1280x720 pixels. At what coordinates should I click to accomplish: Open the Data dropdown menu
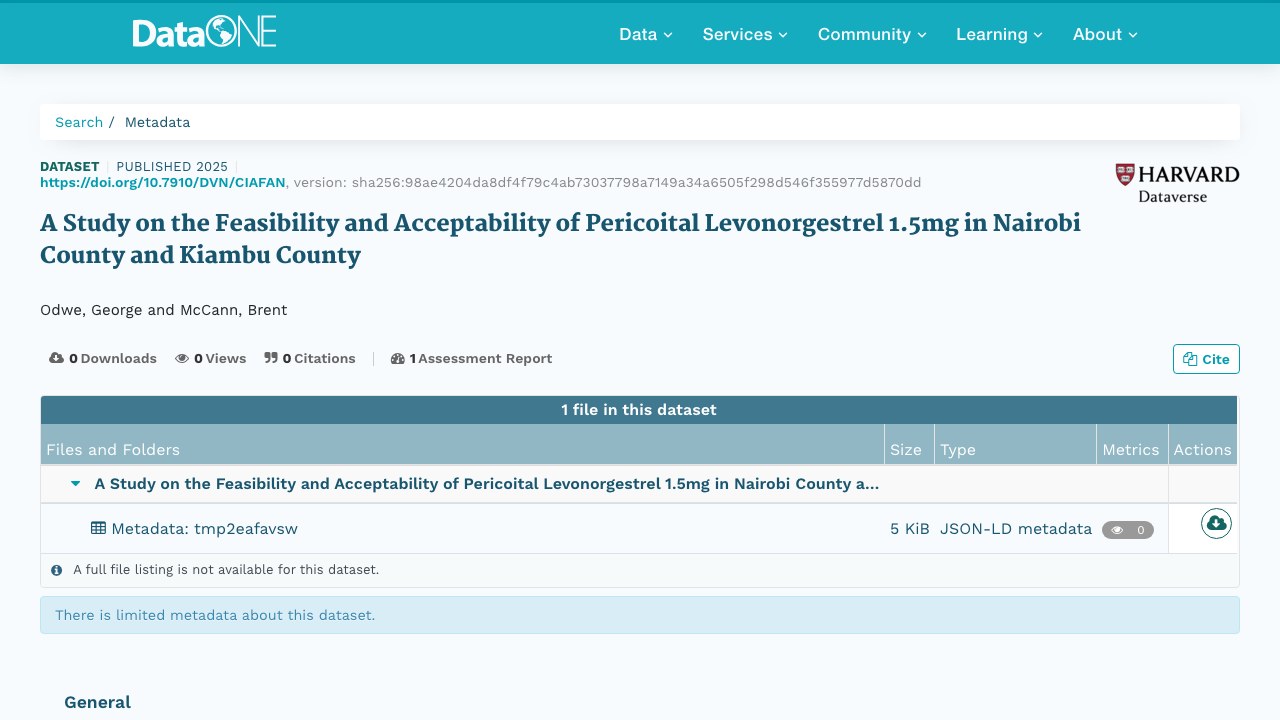pyautogui.click(x=646, y=34)
